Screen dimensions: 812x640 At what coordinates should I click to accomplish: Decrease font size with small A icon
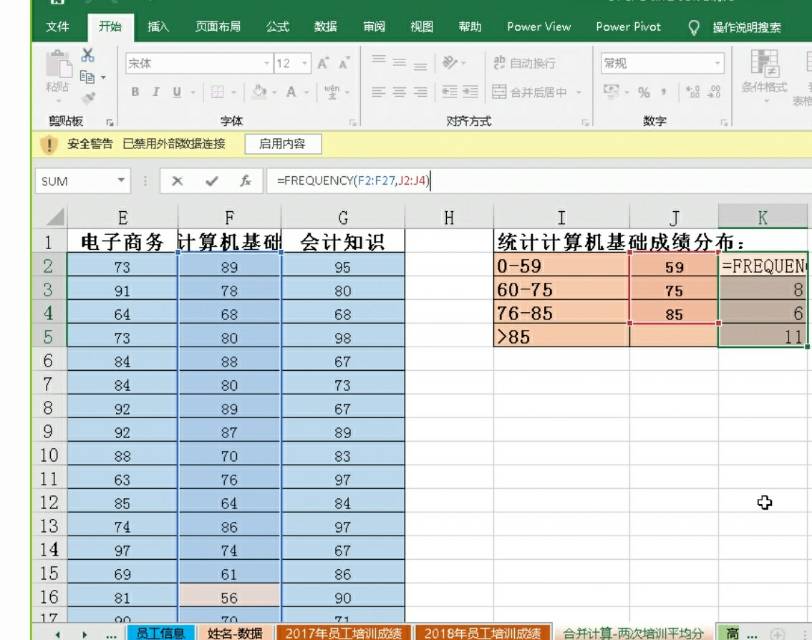click(x=343, y=63)
